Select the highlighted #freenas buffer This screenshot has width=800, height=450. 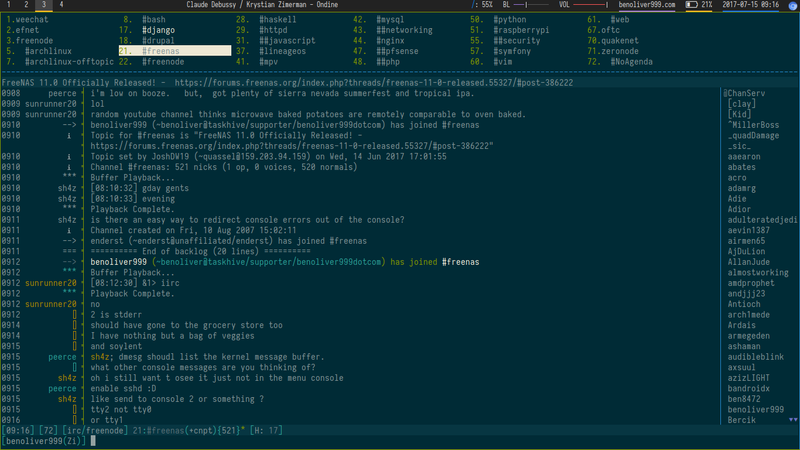pos(174,51)
